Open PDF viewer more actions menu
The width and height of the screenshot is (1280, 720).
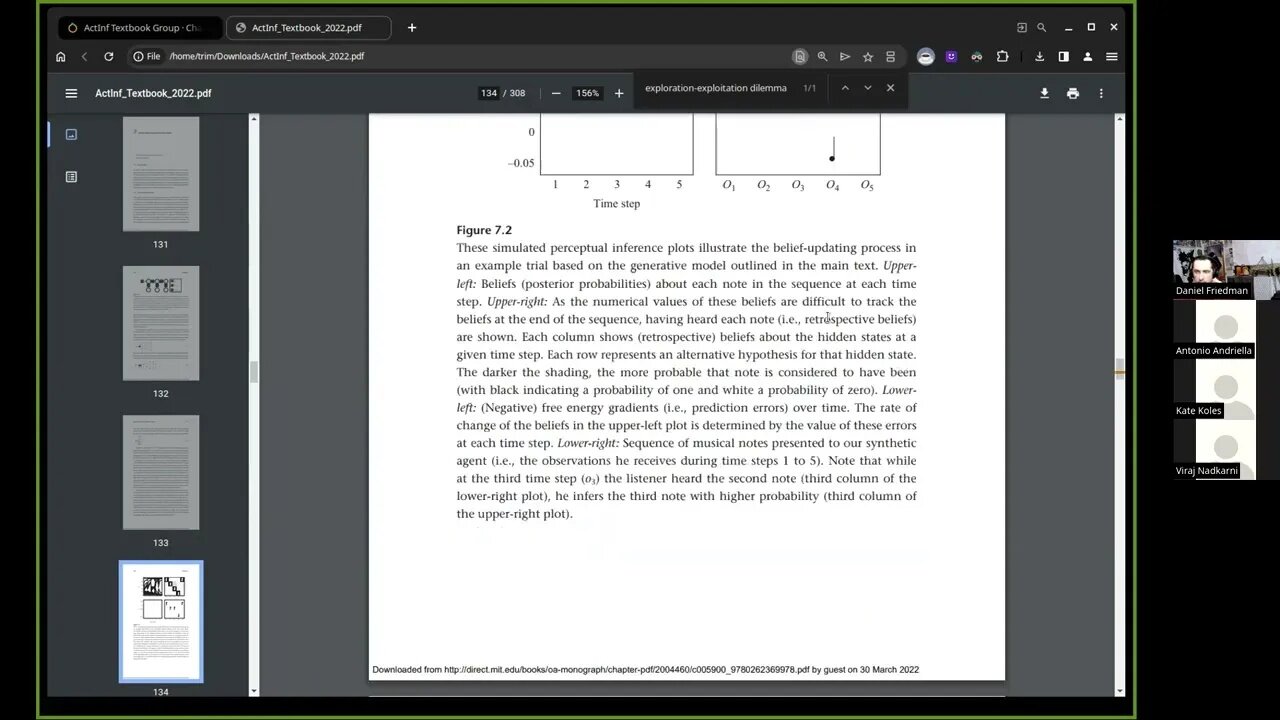click(x=1101, y=93)
